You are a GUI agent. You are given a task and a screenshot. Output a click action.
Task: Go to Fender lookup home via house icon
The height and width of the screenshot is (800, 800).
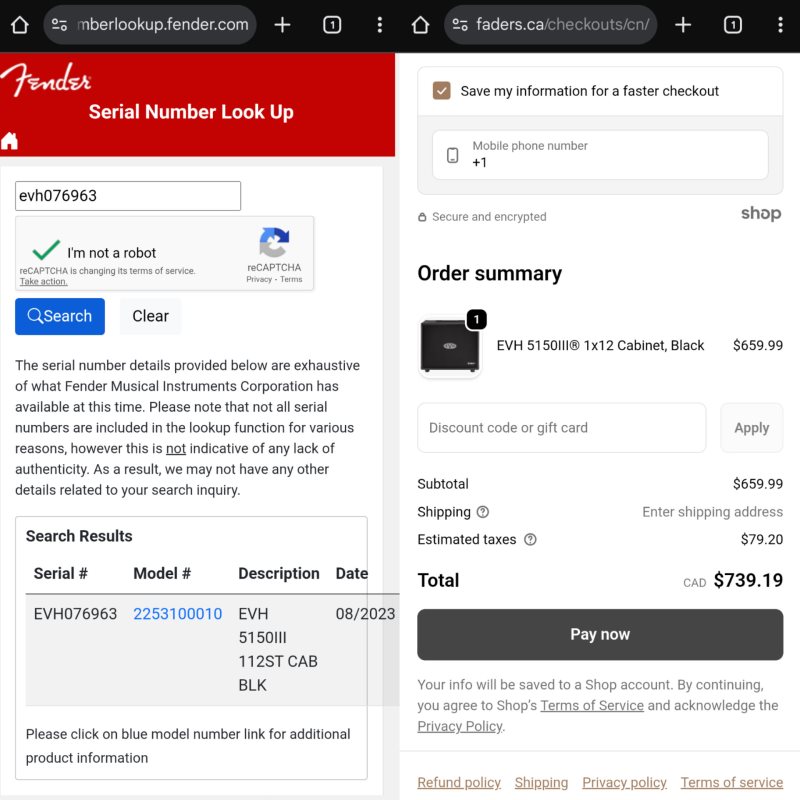(10, 141)
